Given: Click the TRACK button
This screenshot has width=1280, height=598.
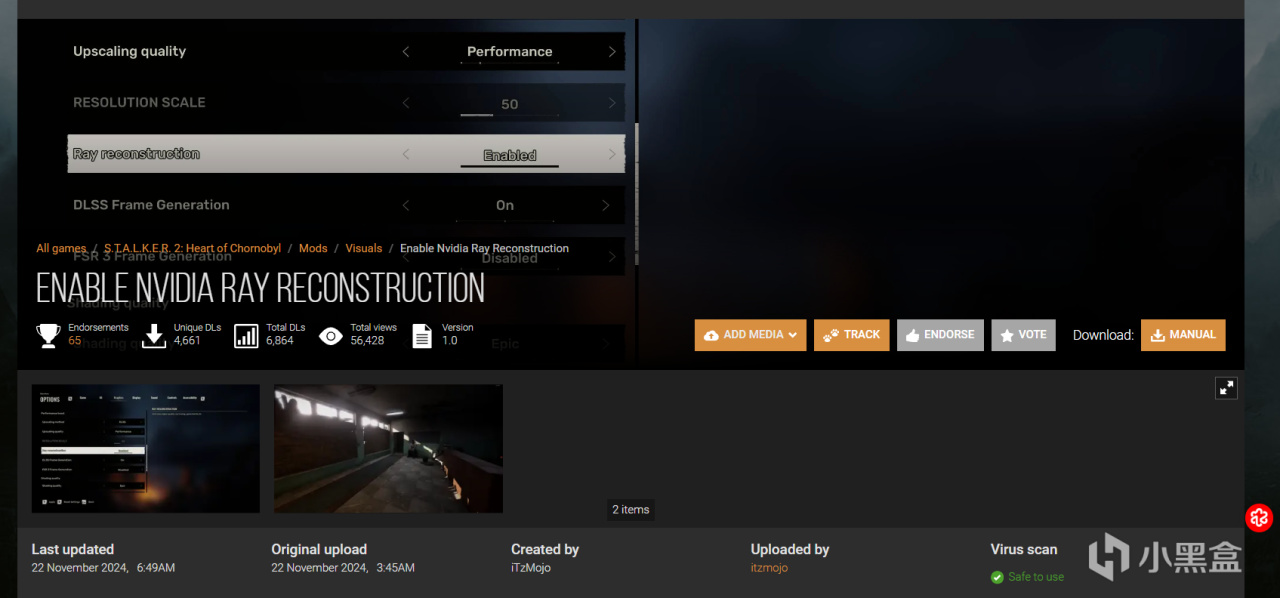Looking at the screenshot, I should click(851, 335).
